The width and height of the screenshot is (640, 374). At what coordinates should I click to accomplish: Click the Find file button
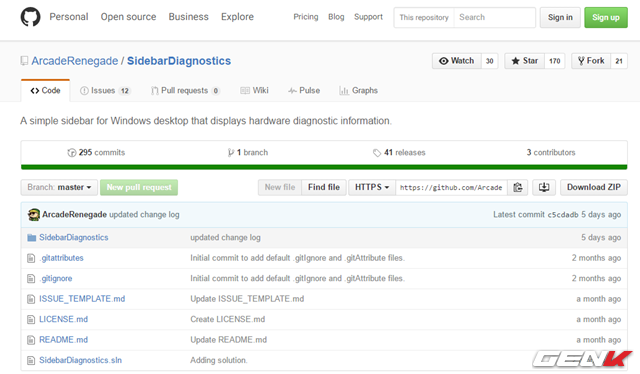[x=324, y=187]
